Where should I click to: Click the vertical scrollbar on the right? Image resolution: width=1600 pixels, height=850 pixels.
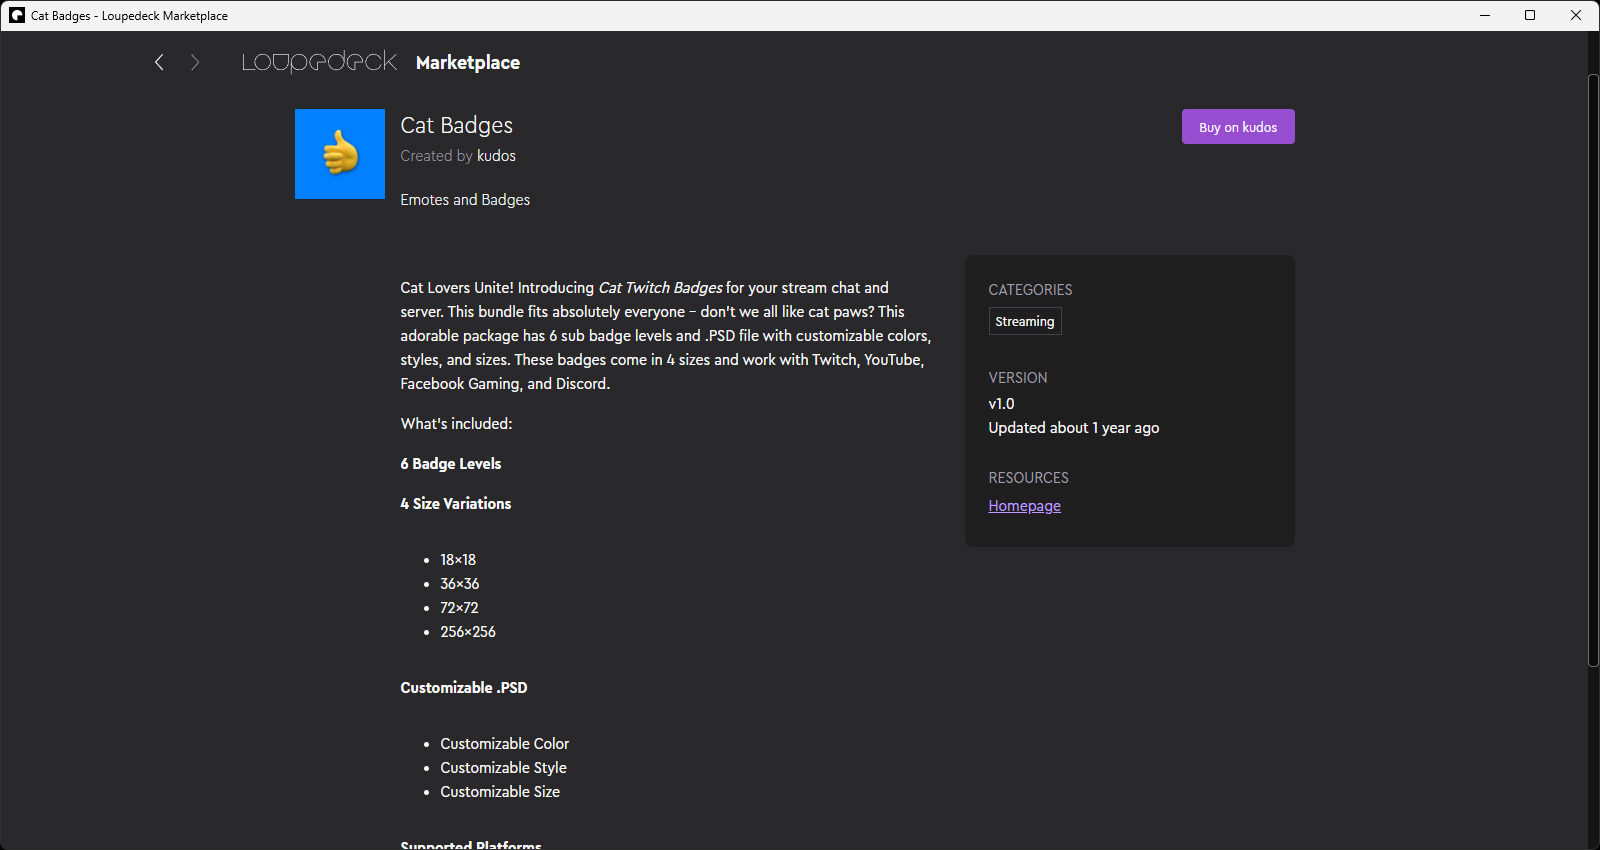pyautogui.click(x=1593, y=370)
